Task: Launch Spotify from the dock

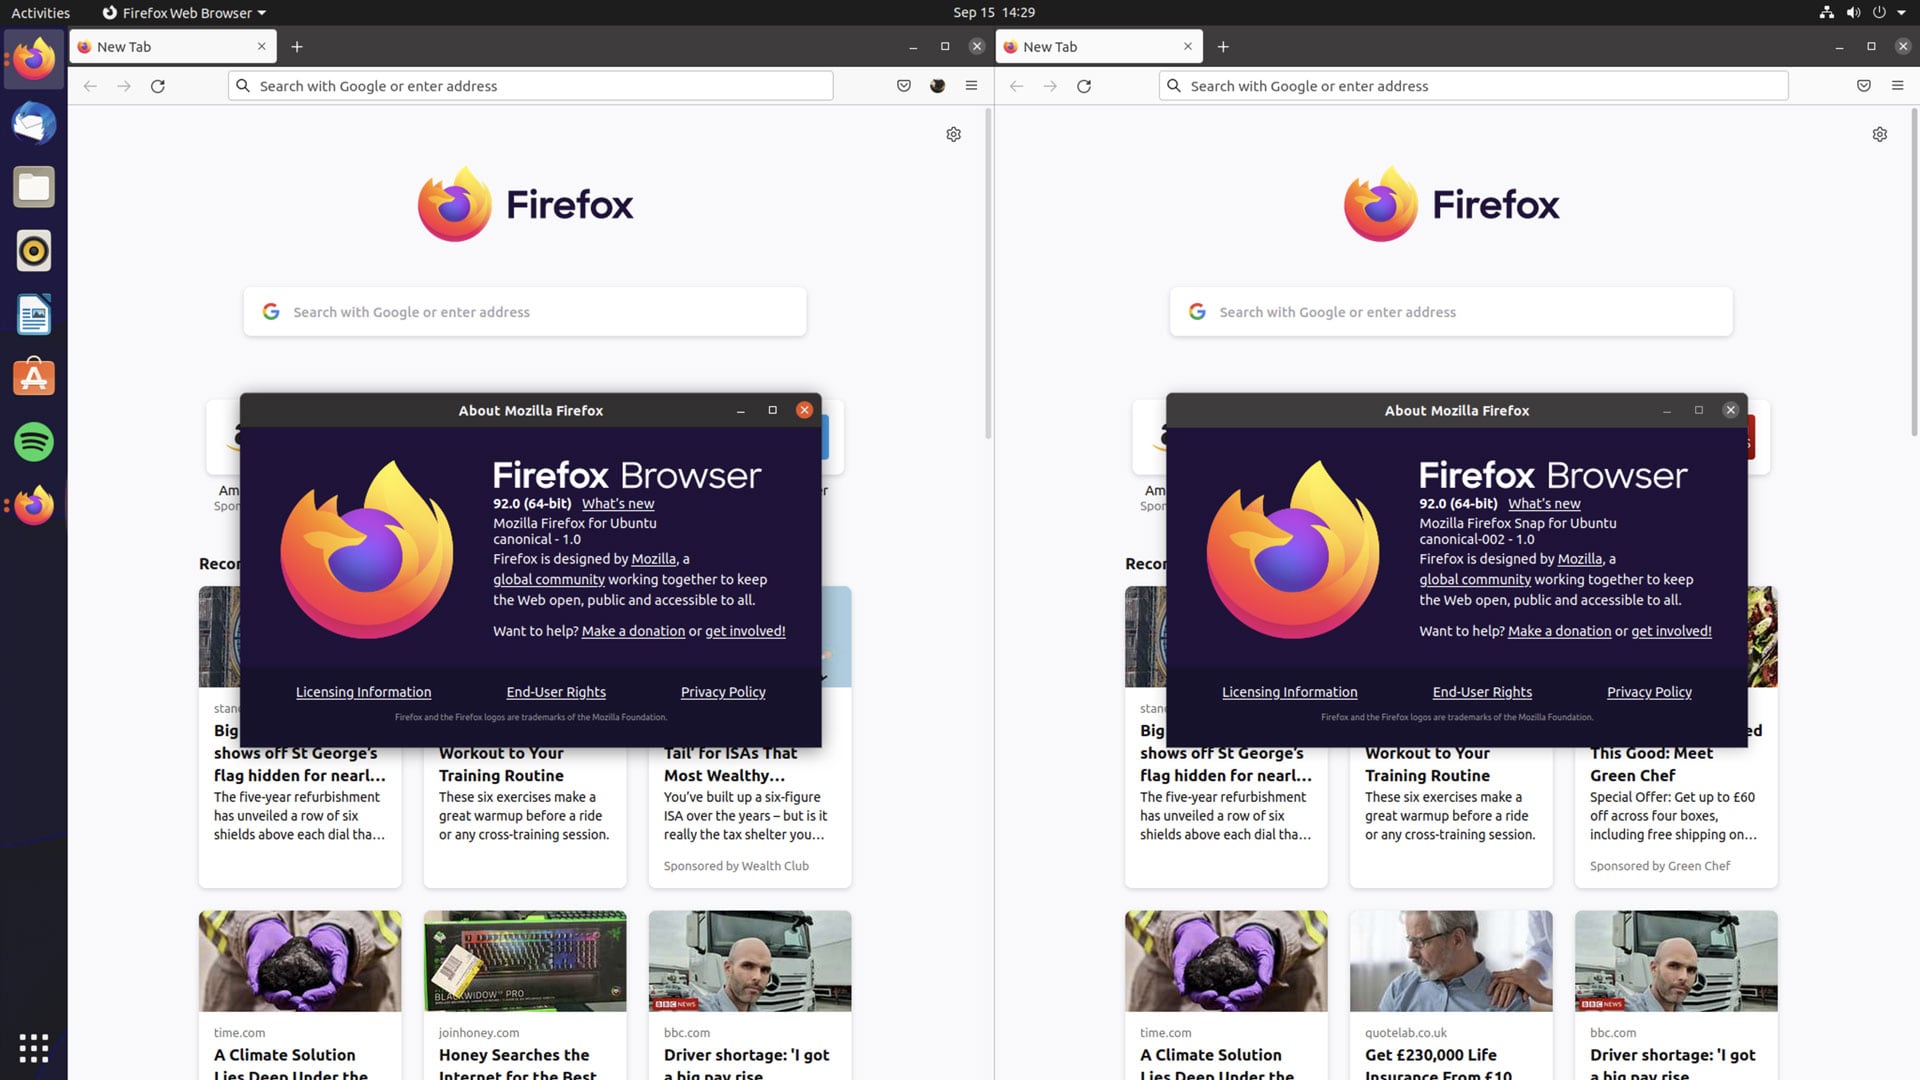Action: 34,442
